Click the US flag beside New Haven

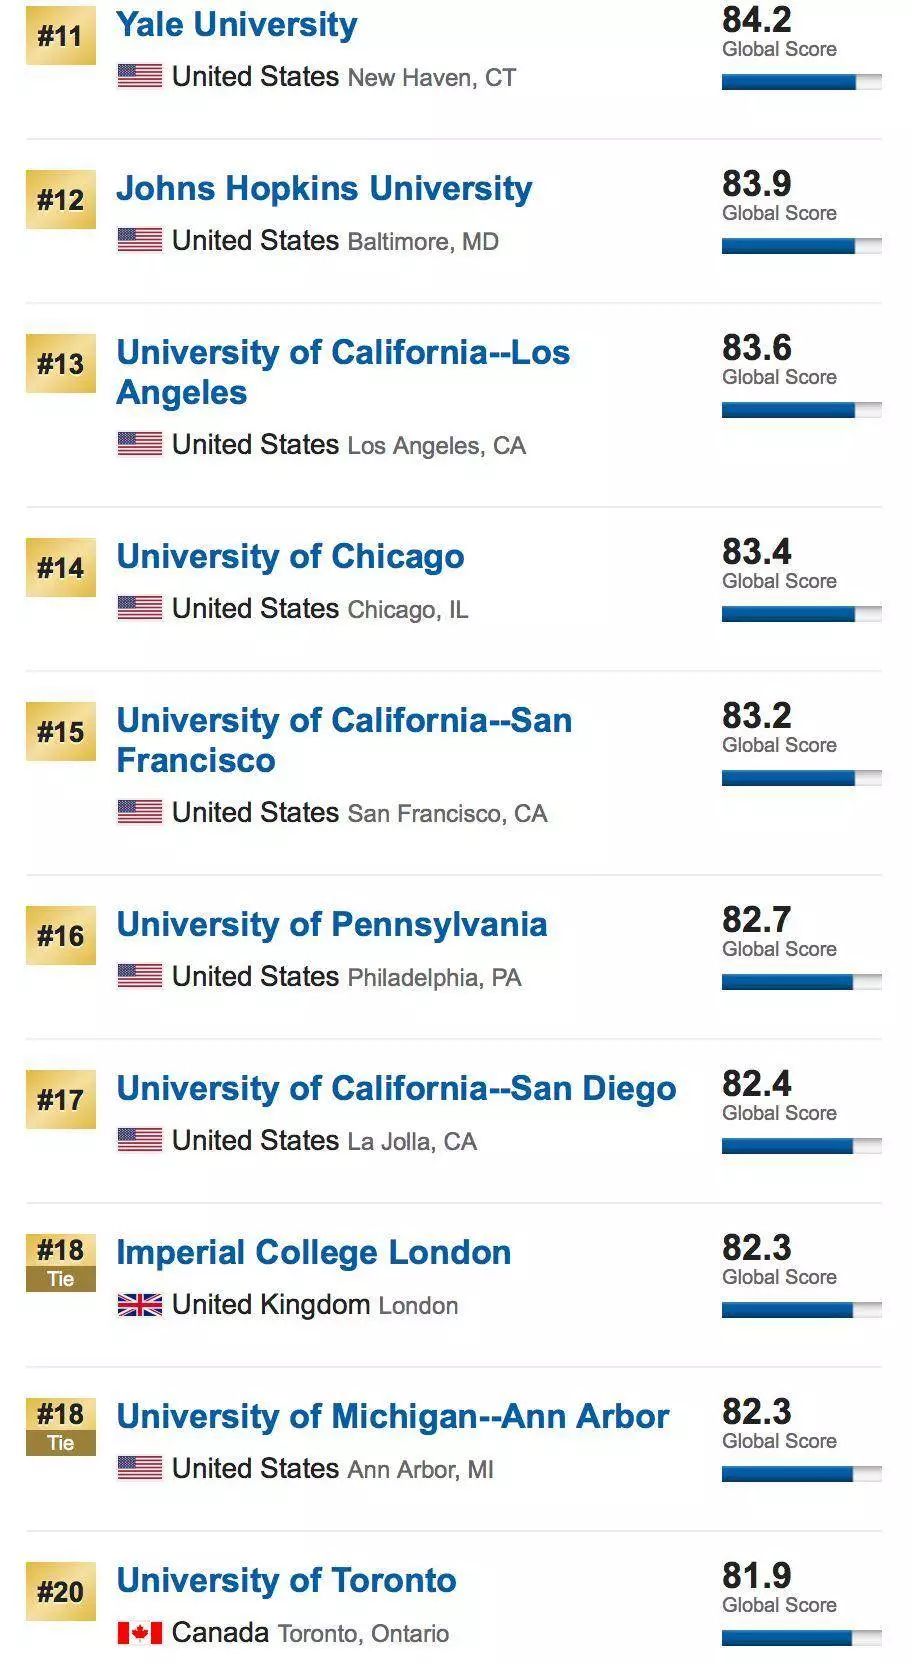(x=139, y=76)
